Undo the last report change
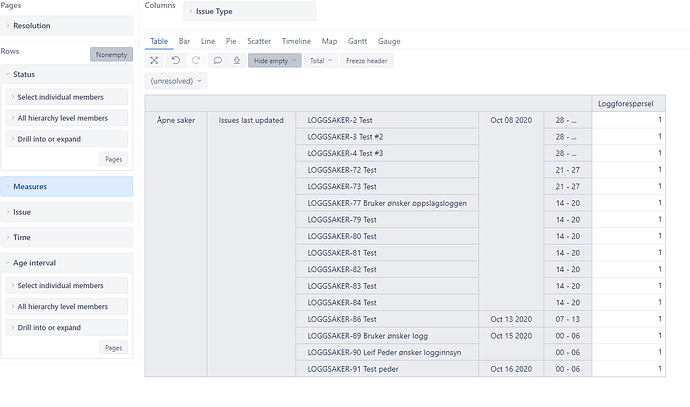Image resolution: width=690 pixels, height=407 pixels. (176, 61)
